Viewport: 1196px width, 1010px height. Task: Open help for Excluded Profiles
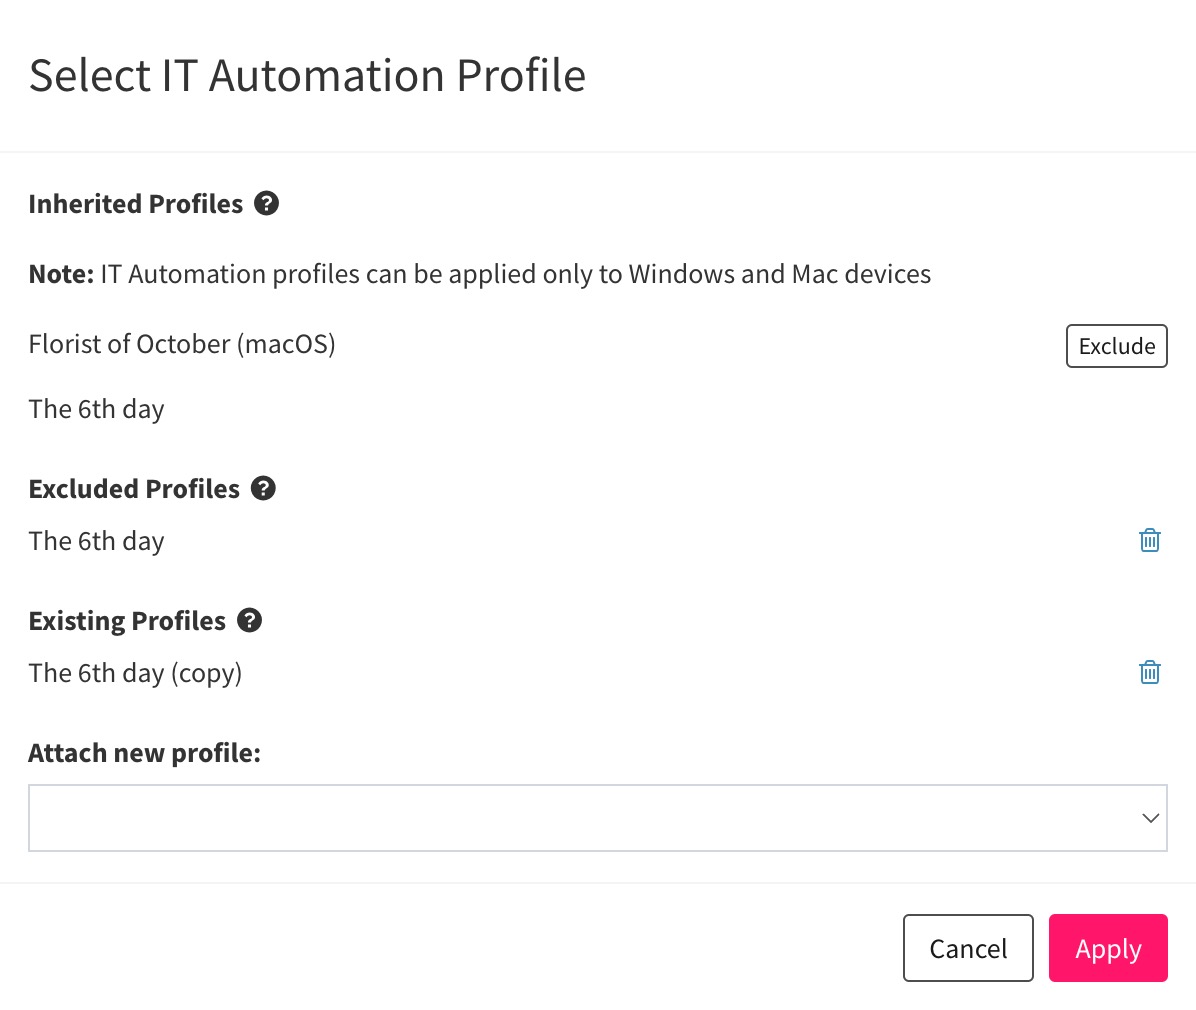(263, 488)
